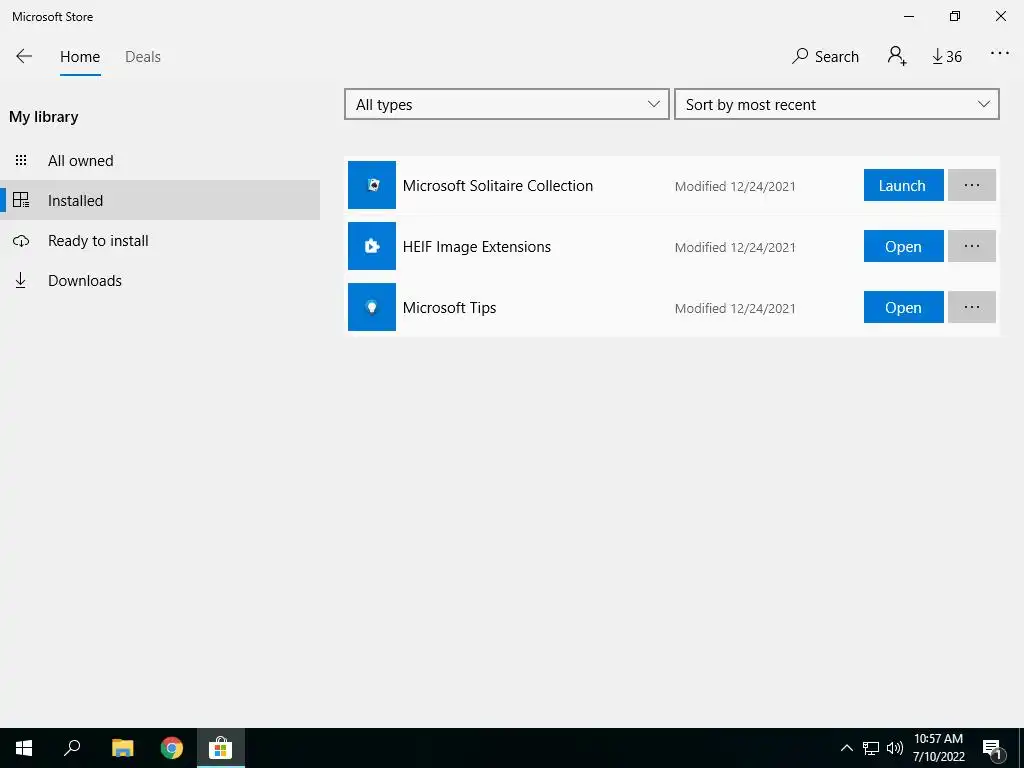Viewport: 1024px width, 768px height.
Task: Open the Home tab
Action: pos(80,57)
